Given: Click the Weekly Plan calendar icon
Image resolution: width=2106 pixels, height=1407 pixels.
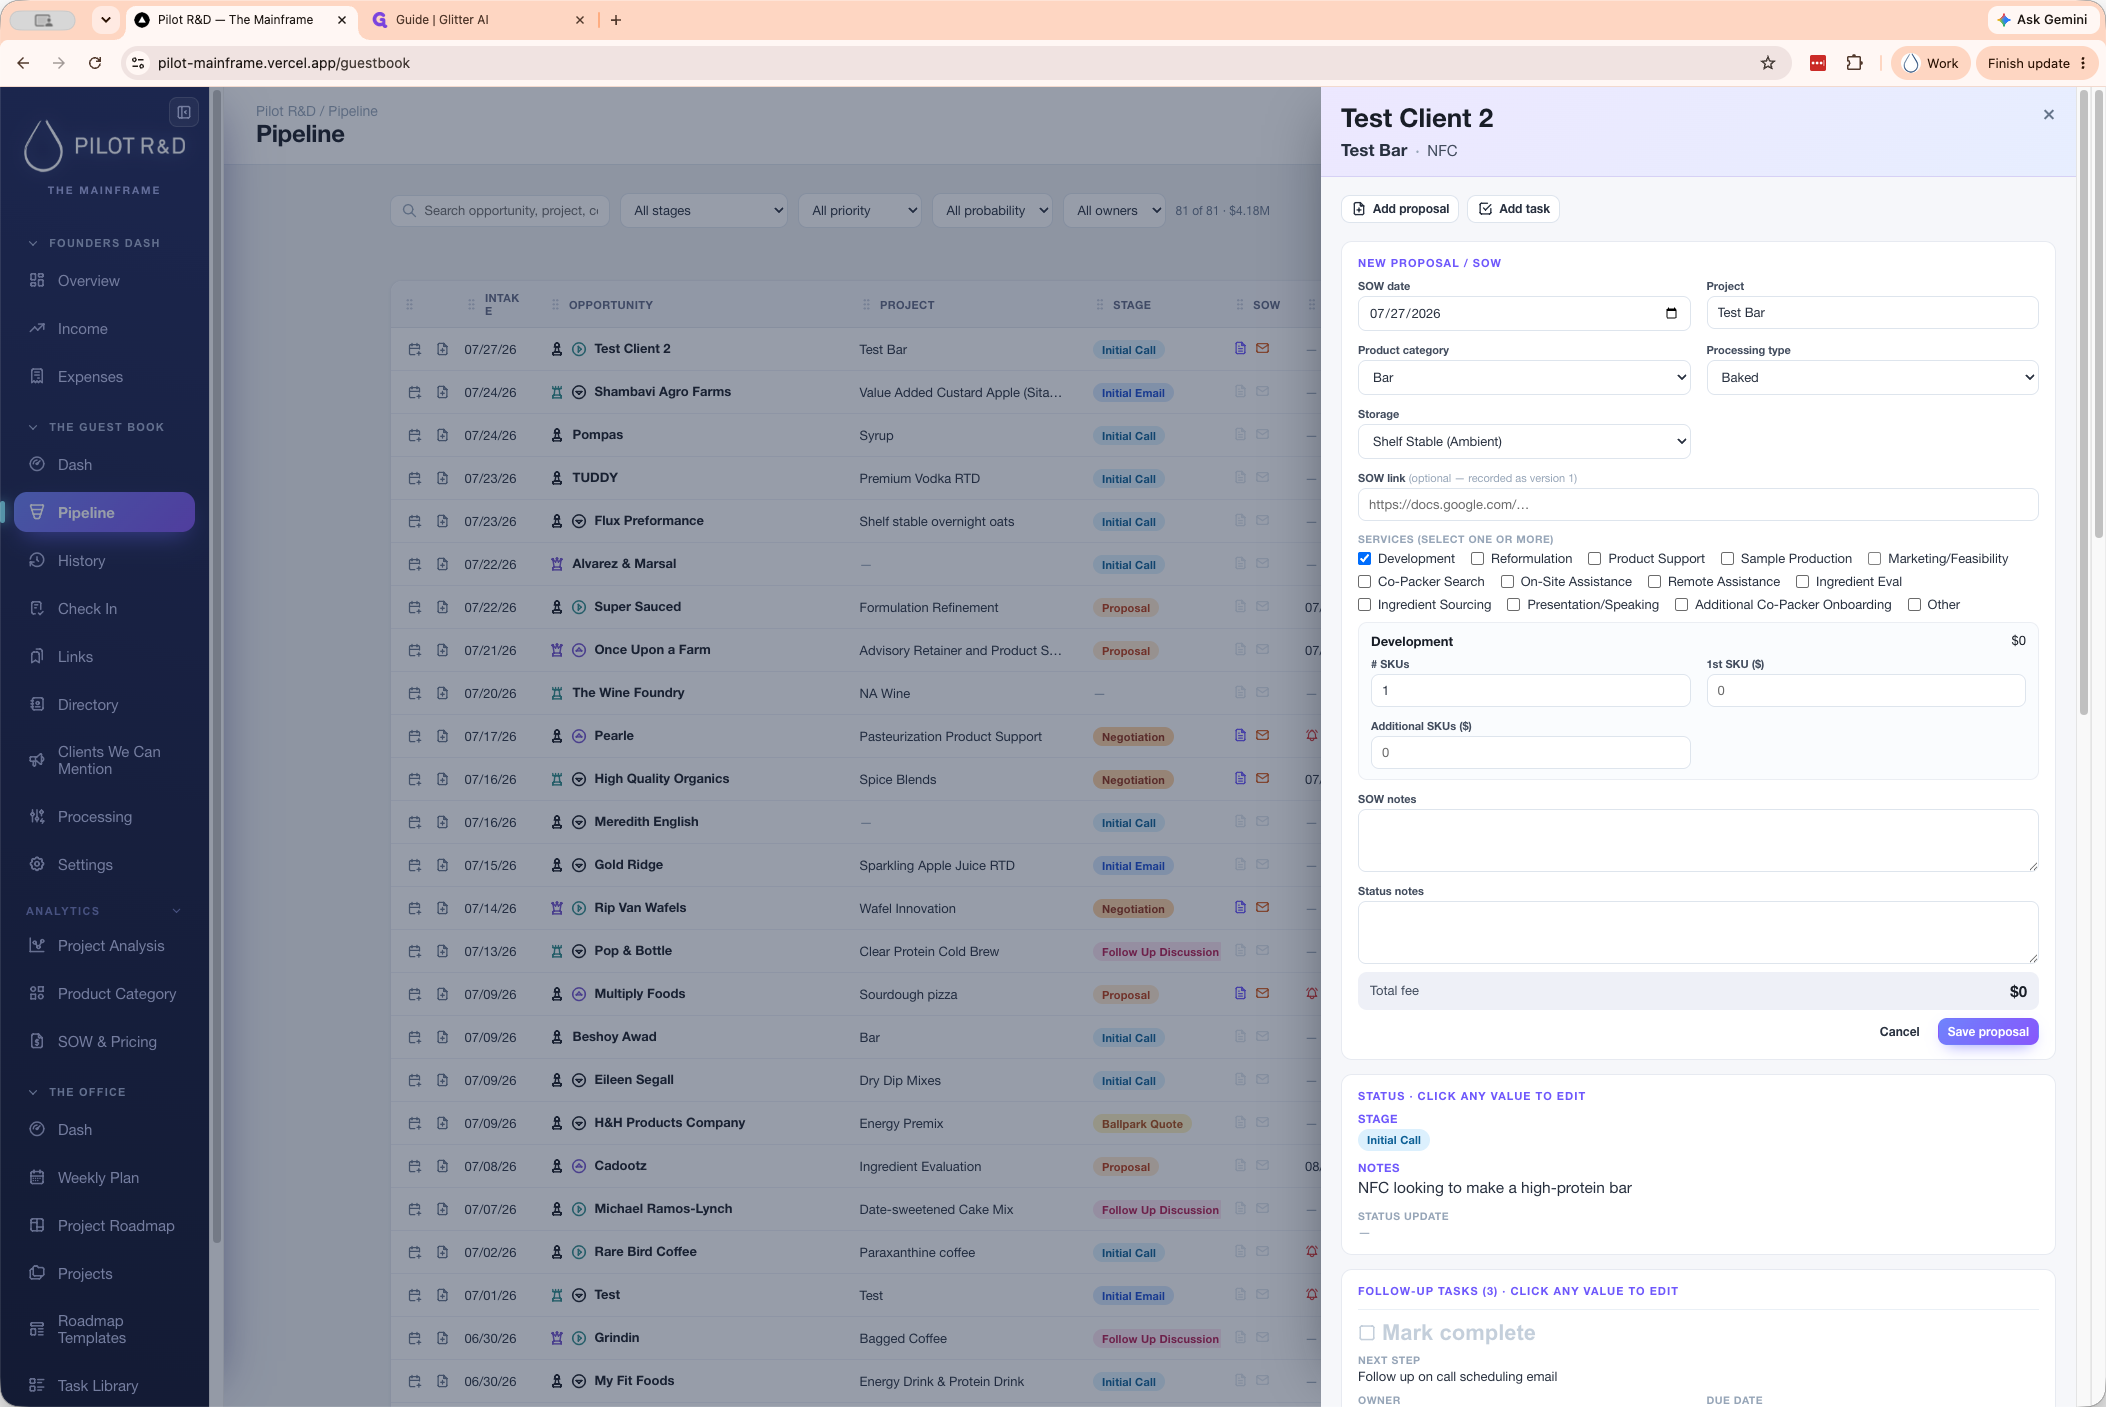Looking at the screenshot, I should [x=37, y=1177].
